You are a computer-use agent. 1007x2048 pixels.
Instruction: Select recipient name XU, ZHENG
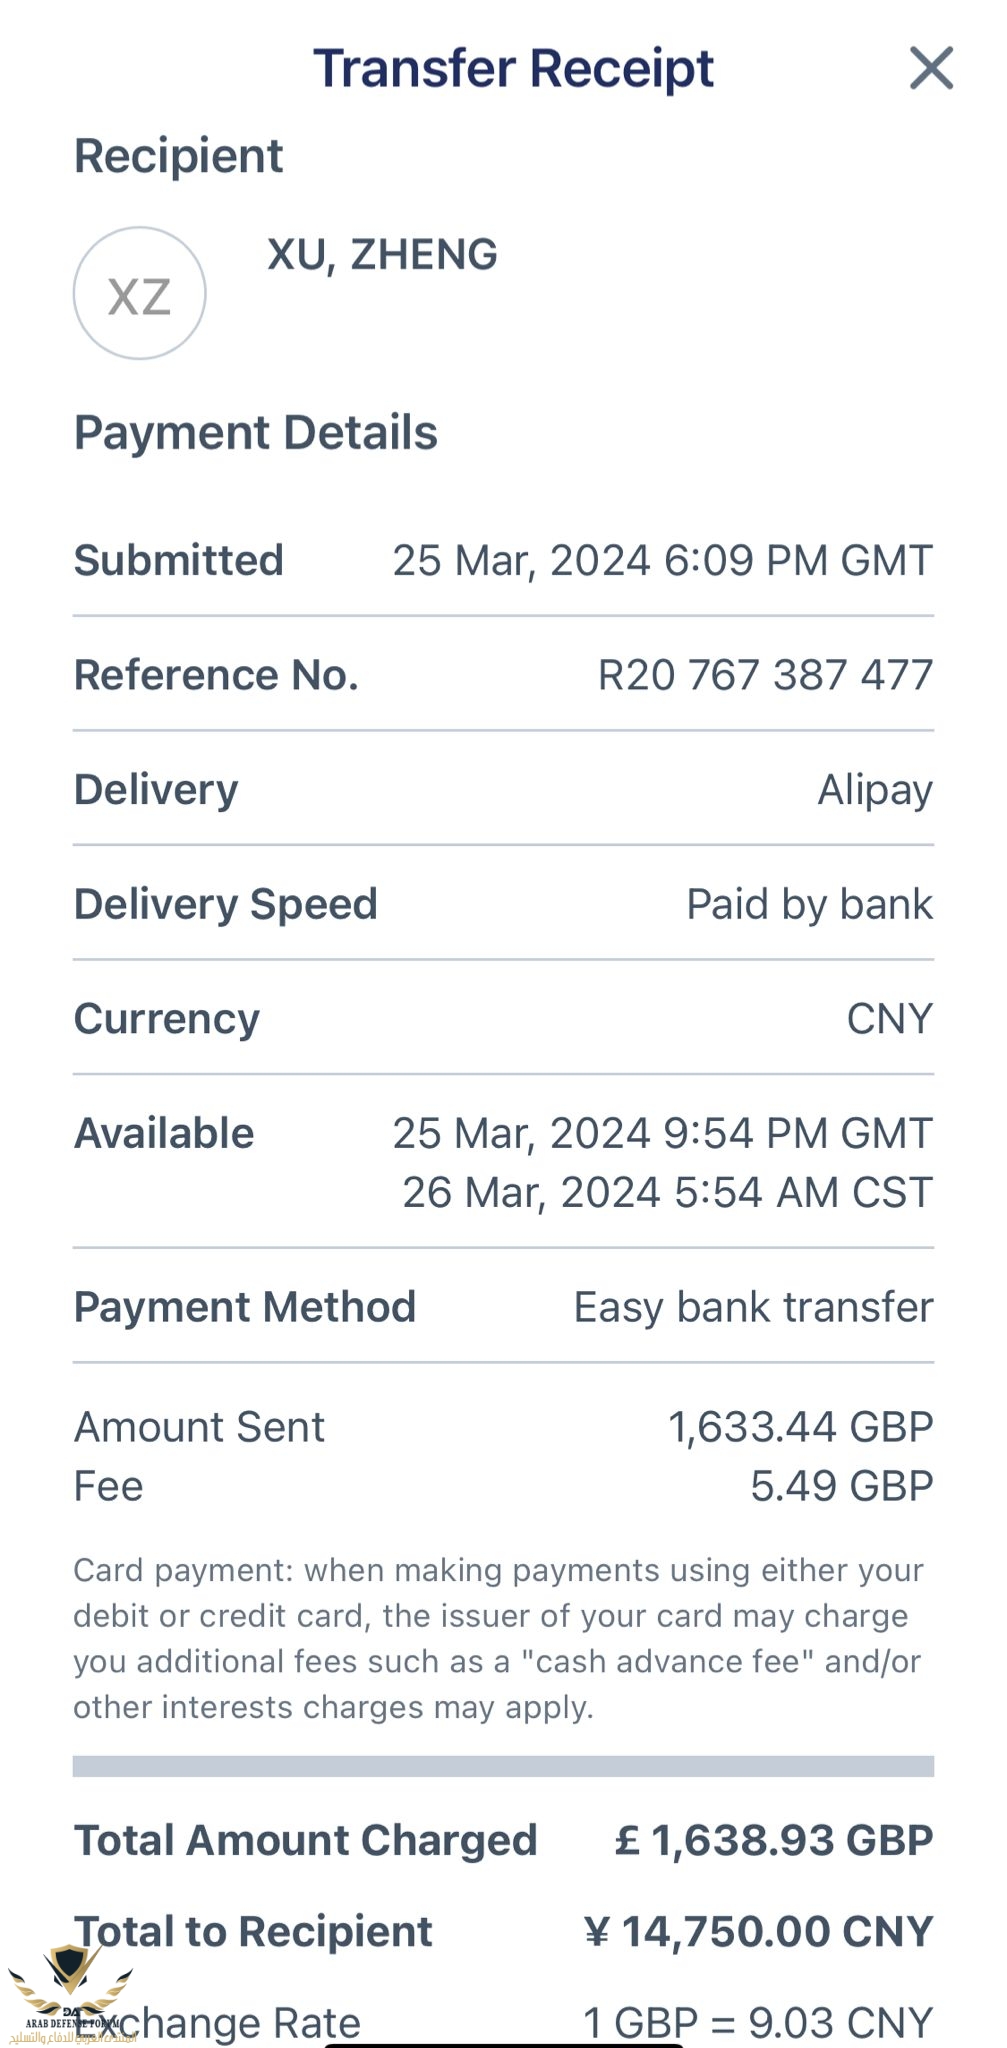(x=382, y=255)
